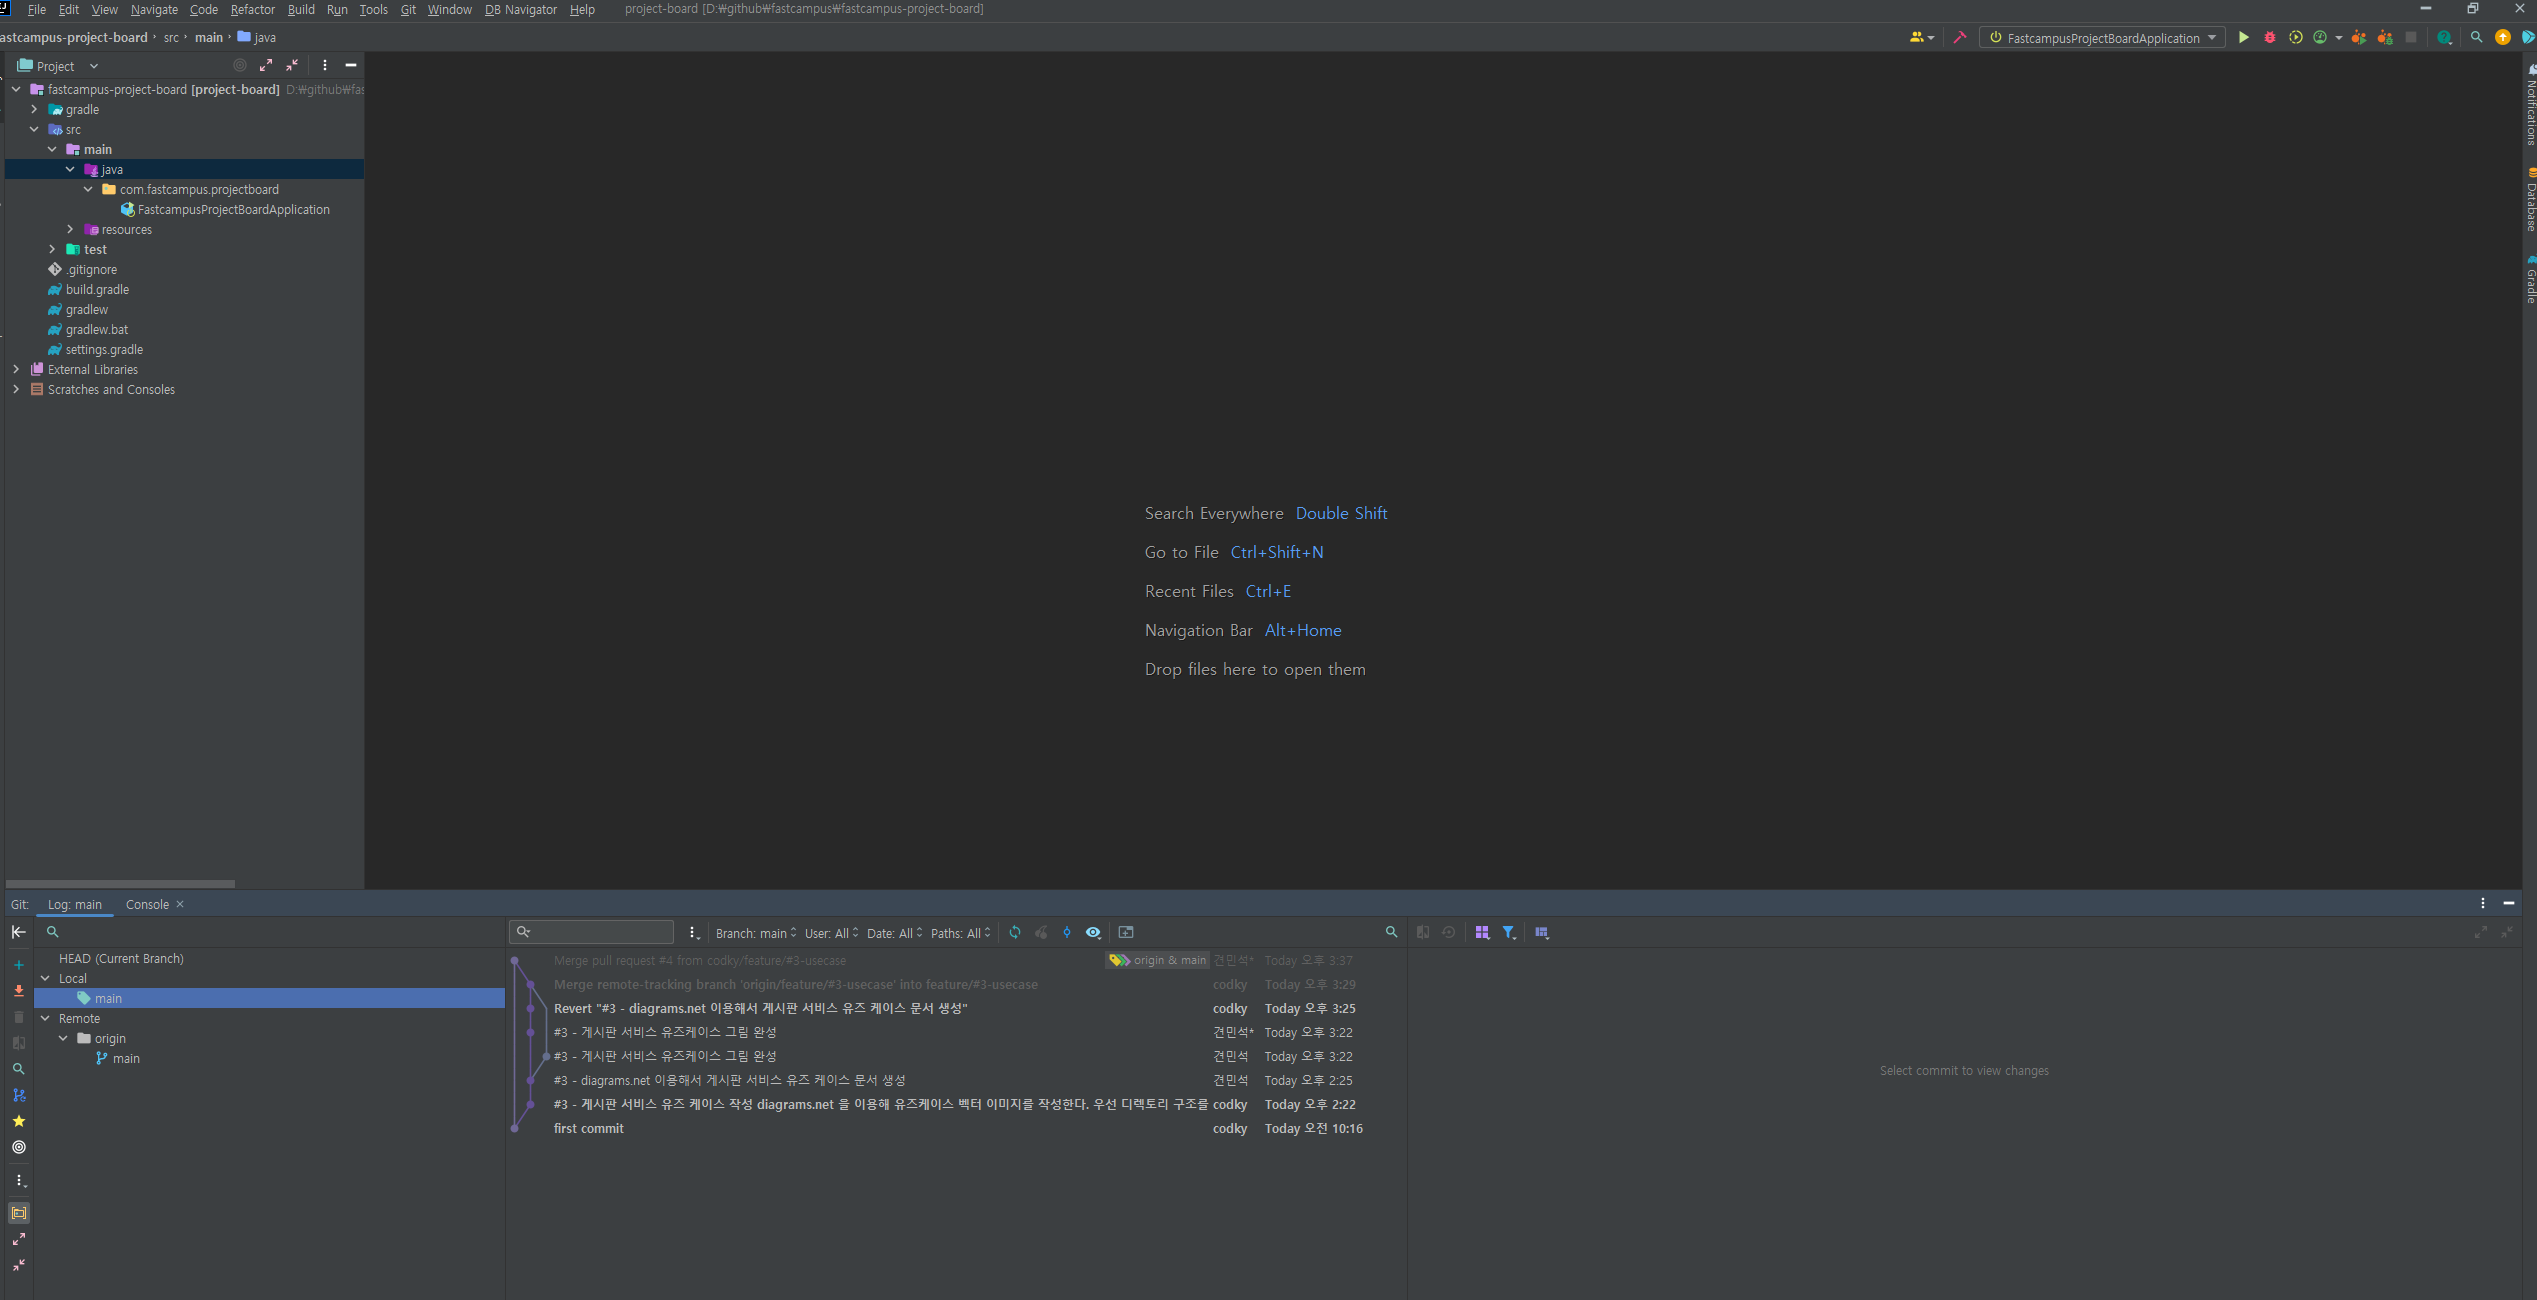
Task: Run the FastcampusProjectBoardApplication configuration
Action: pyautogui.click(x=2243, y=38)
